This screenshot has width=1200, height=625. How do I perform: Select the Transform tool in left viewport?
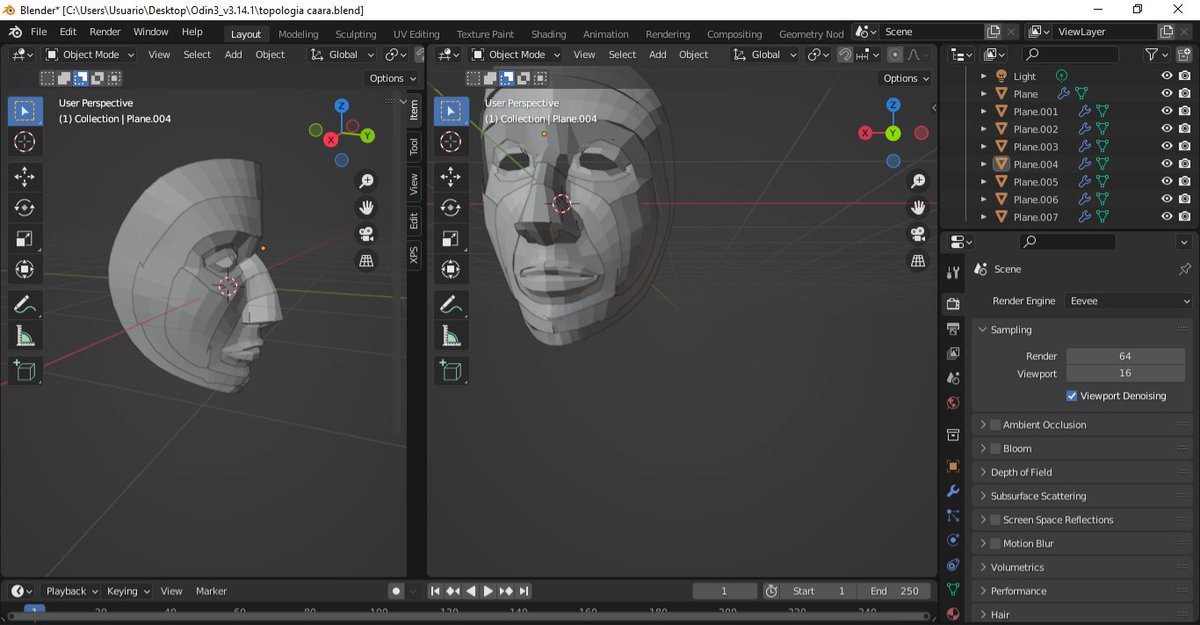pyautogui.click(x=25, y=269)
